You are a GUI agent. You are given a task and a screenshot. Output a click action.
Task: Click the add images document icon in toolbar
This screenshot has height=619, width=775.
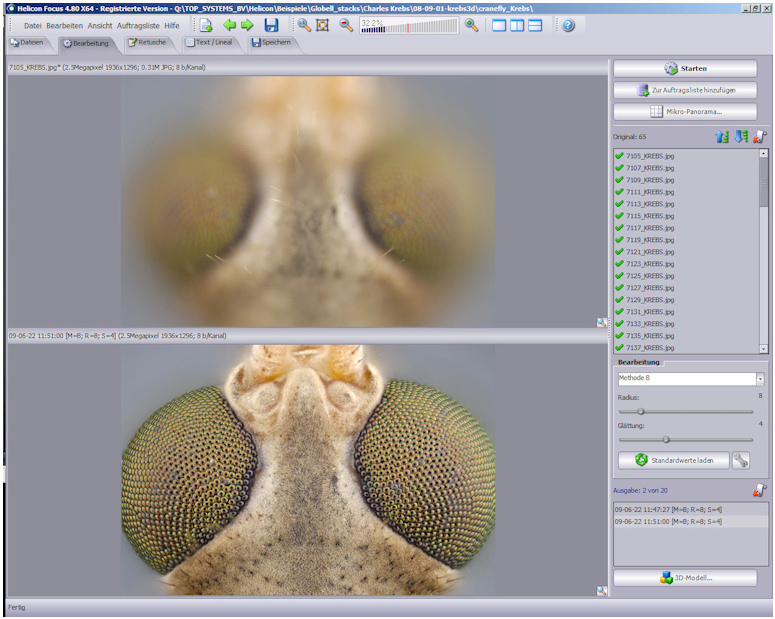point(206,25)
